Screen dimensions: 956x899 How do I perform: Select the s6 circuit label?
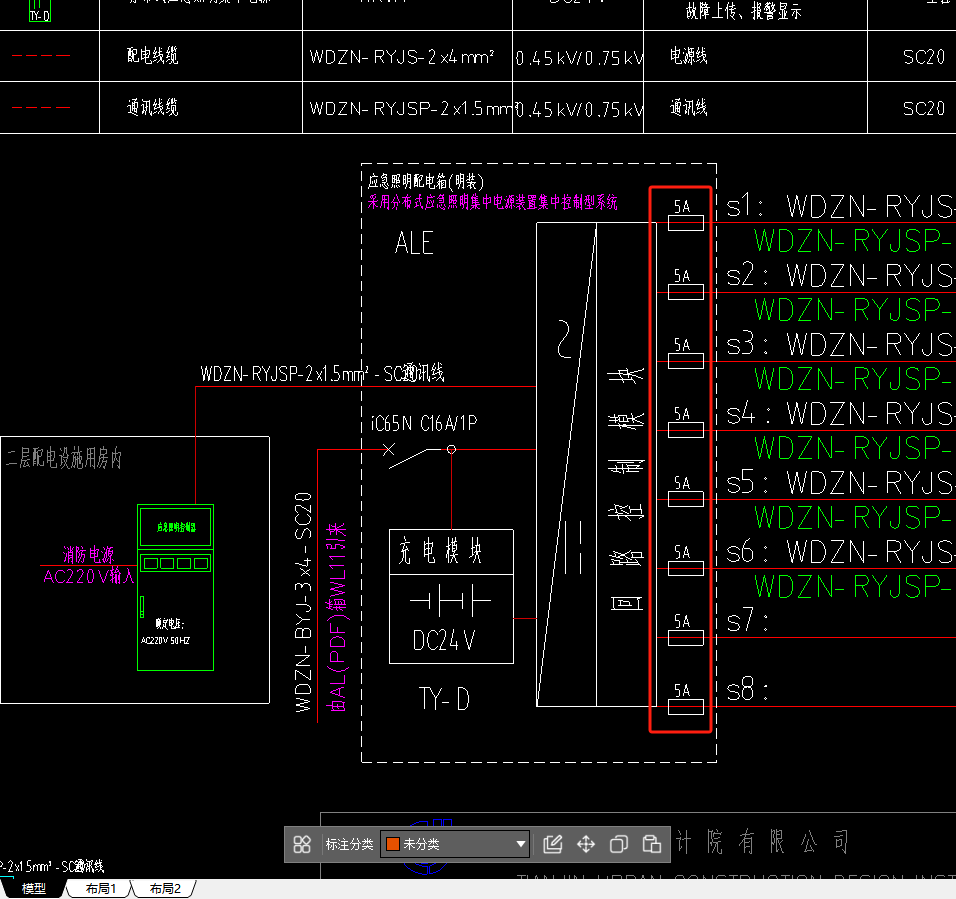(746, 552)
